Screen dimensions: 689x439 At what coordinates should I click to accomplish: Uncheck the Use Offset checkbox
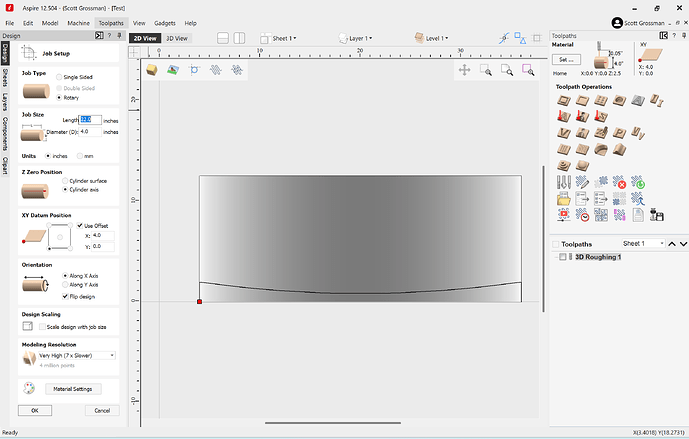81,225
